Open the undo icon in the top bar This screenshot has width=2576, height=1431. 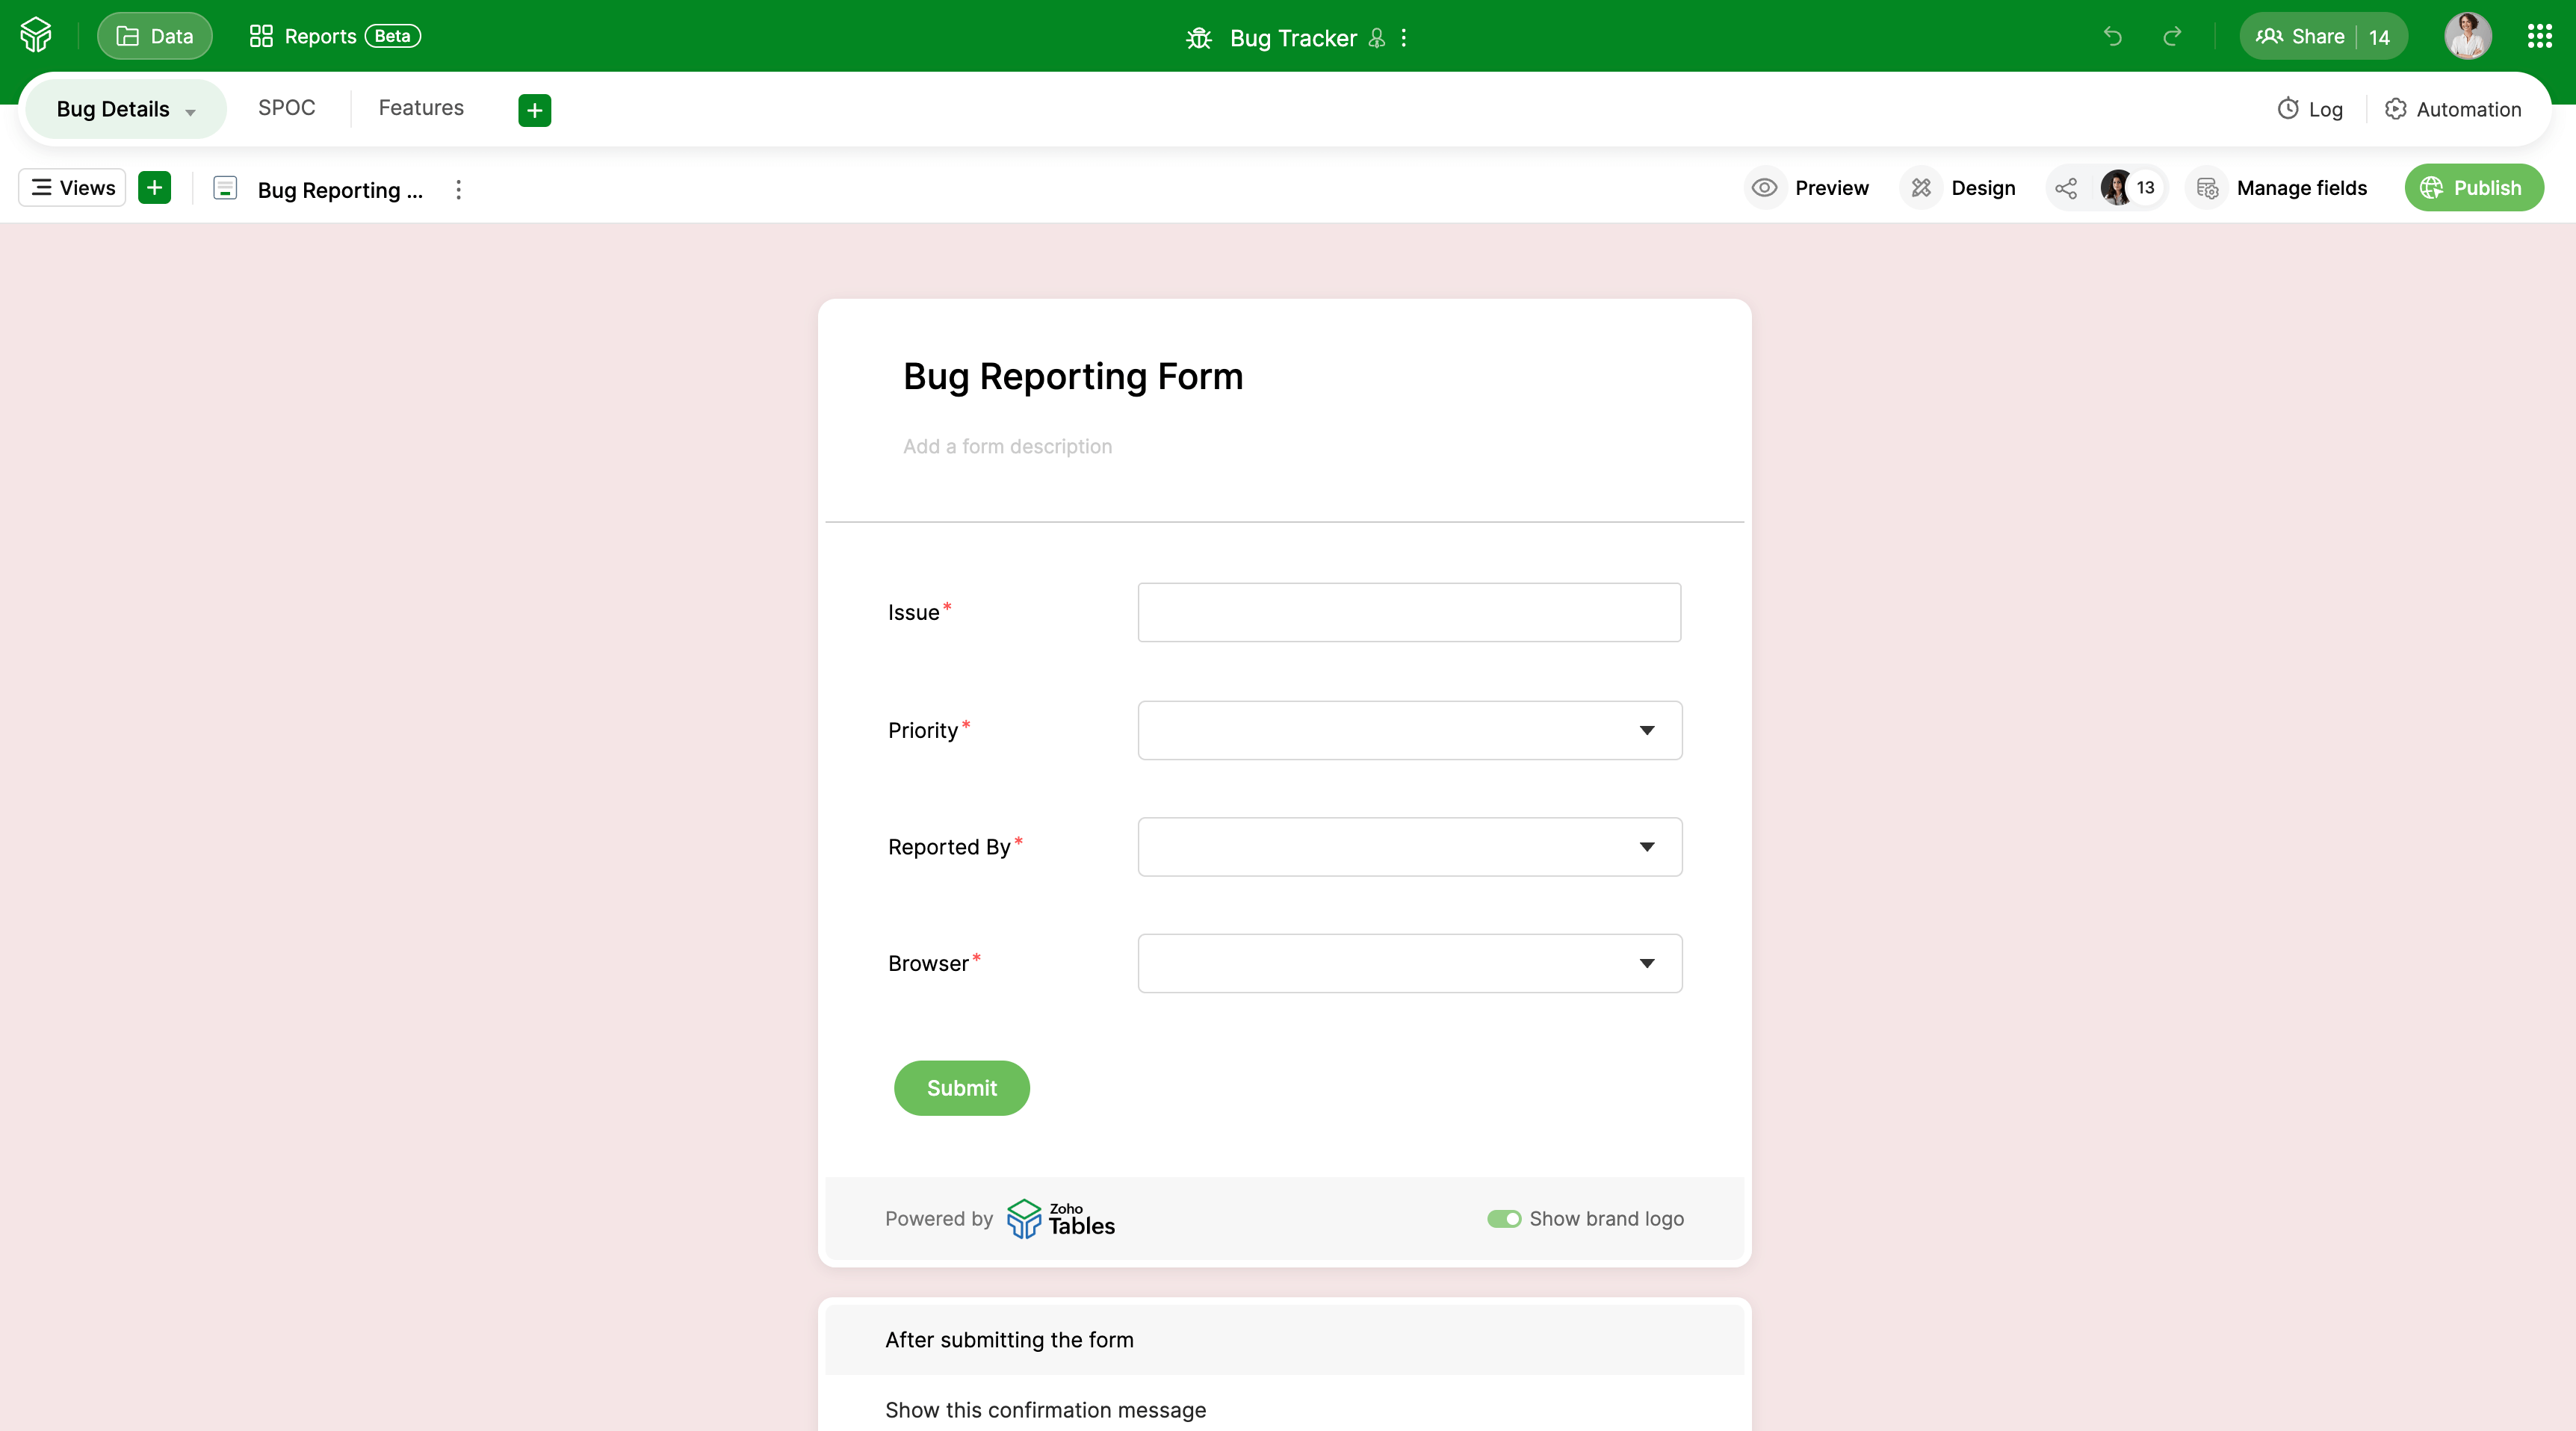[2112, 37]
